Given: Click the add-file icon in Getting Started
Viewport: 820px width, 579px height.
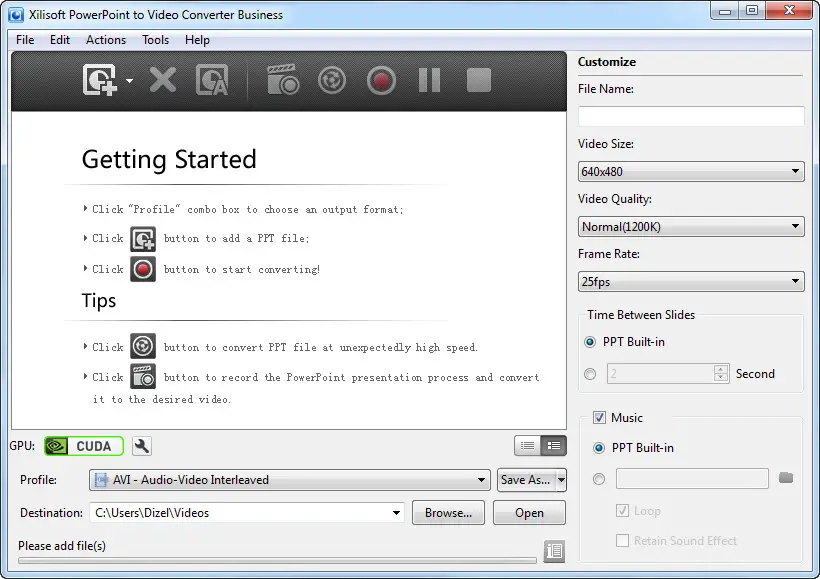Looking at the screenshot, I should [143, 239].
